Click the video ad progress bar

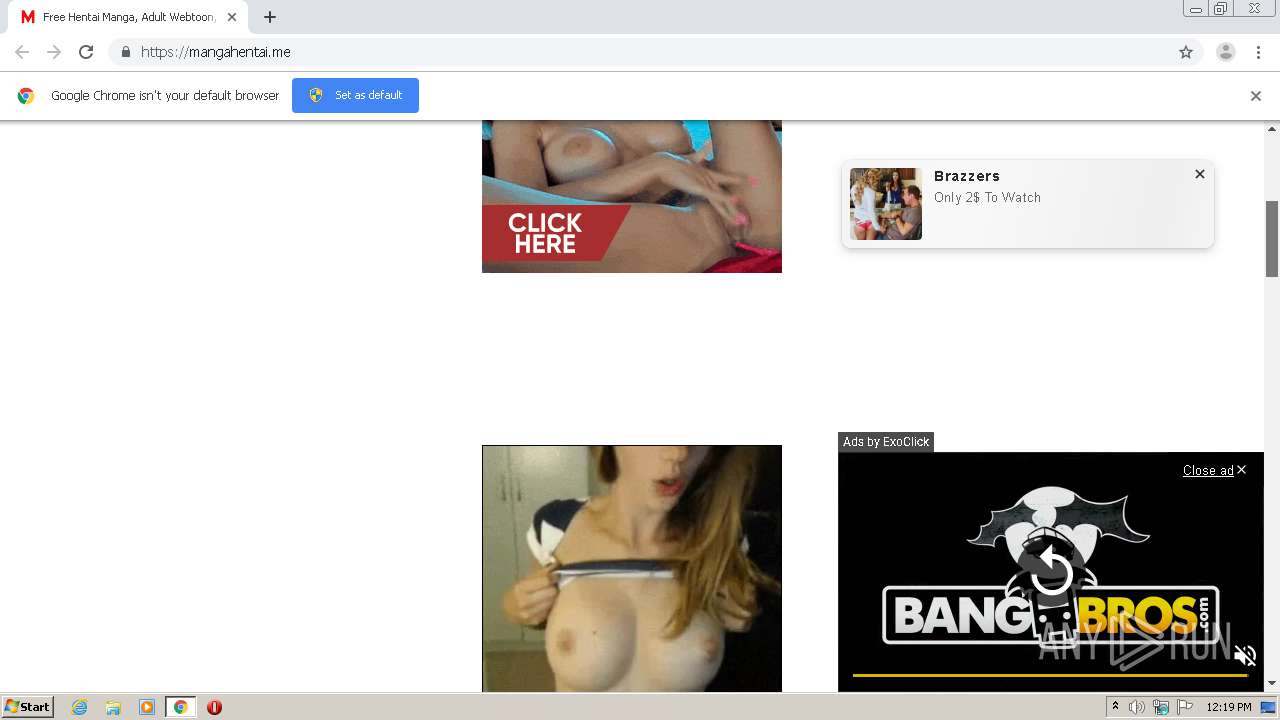tap(1050, 676)
